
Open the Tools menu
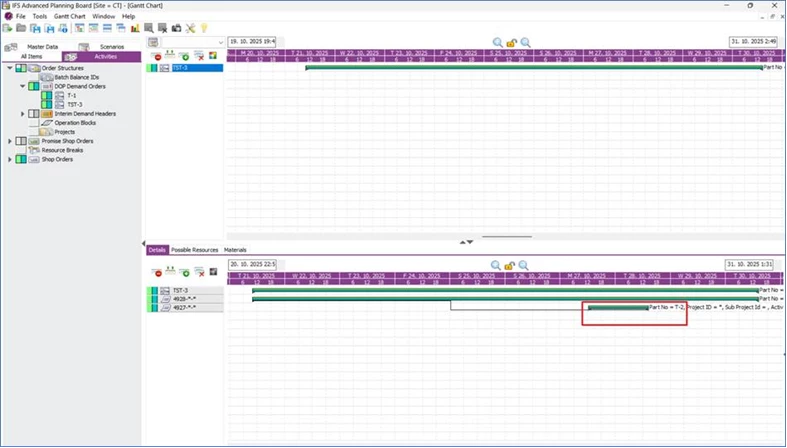click(x=40, y=17)
